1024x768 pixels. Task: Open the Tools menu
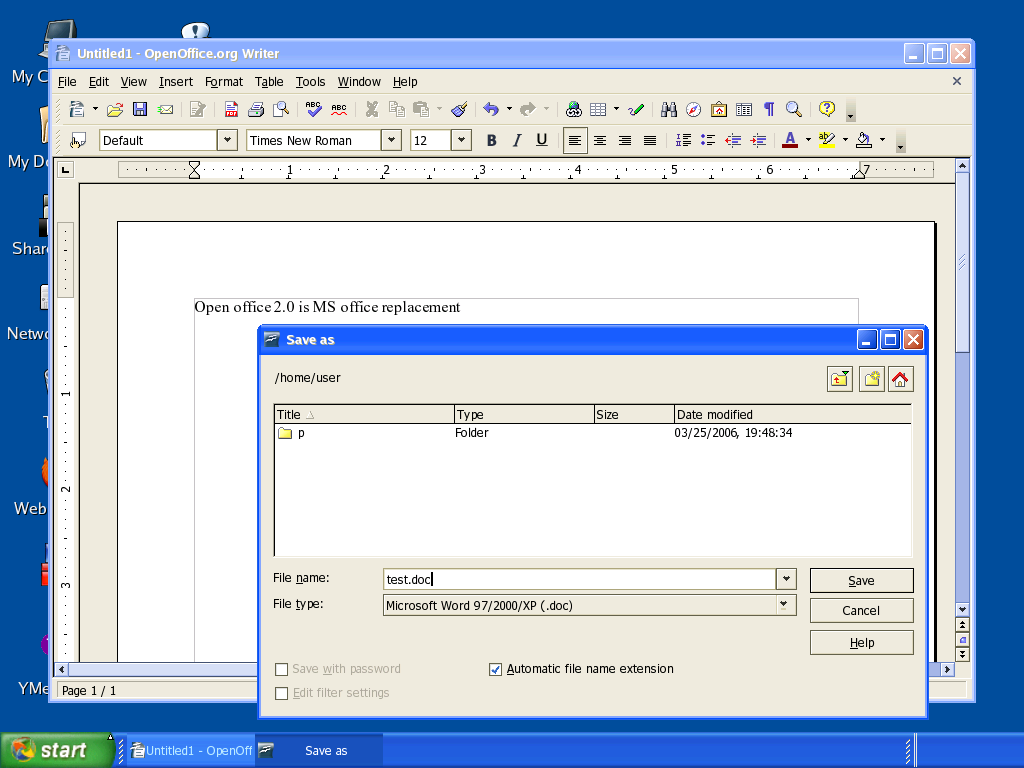tap(310, 82)
